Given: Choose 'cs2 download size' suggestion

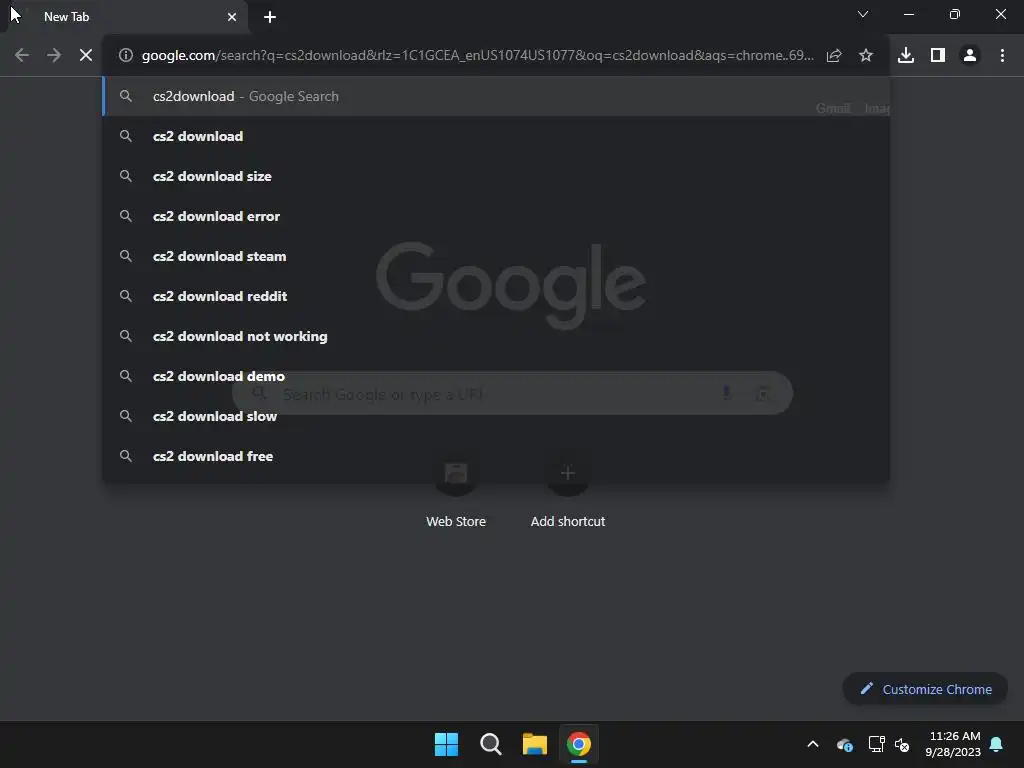Looking at the screenshot, I should (x=496, y=176).
